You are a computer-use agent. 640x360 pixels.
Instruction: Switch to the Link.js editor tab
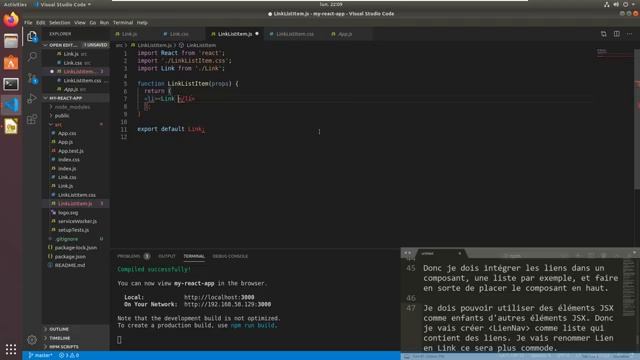129,34
